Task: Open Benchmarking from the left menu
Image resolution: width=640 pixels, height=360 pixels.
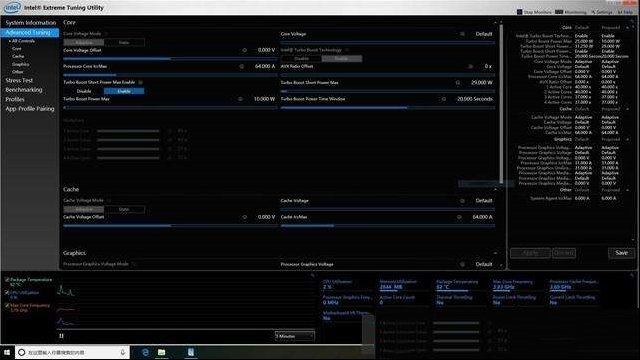Action: point(24,90)
